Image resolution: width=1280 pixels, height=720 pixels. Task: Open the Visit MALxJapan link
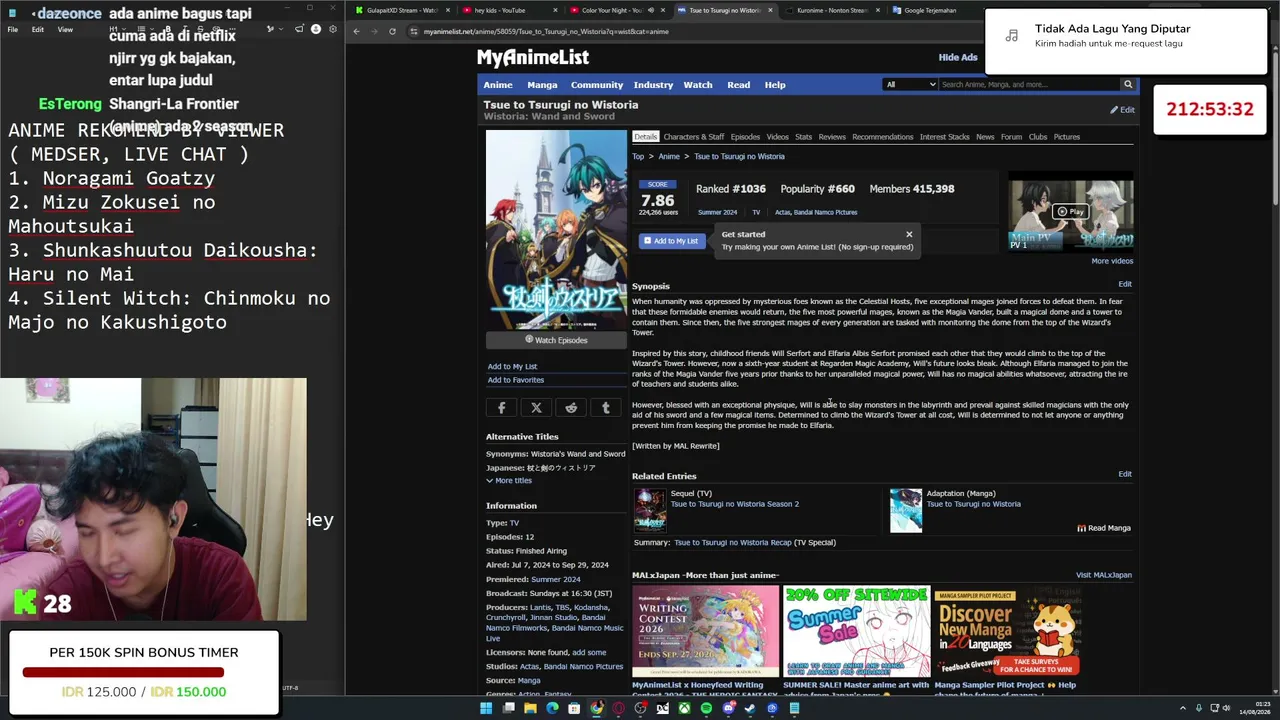pos(1104,575)
